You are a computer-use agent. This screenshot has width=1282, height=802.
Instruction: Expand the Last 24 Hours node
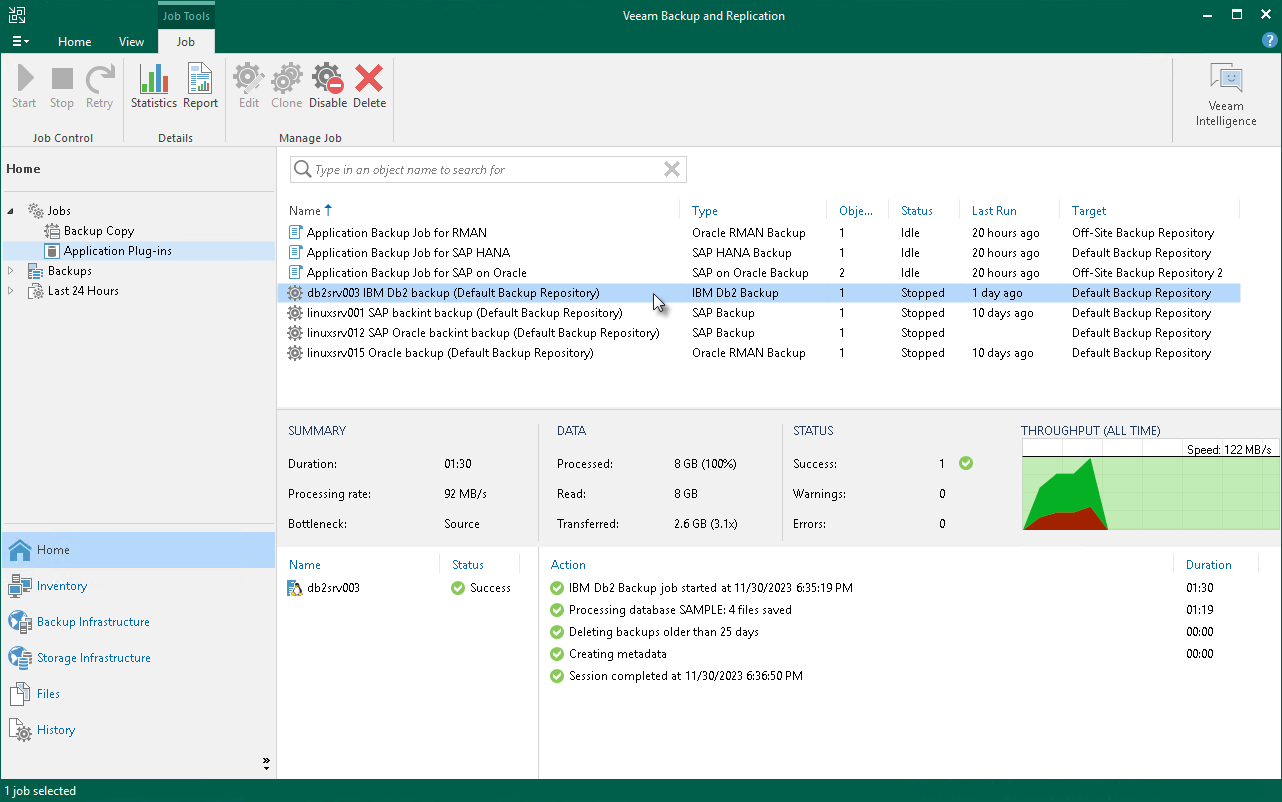(x=11, y=291)
